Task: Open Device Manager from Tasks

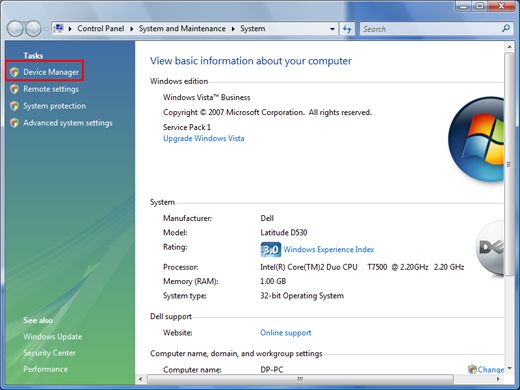Action: [51, 72]
